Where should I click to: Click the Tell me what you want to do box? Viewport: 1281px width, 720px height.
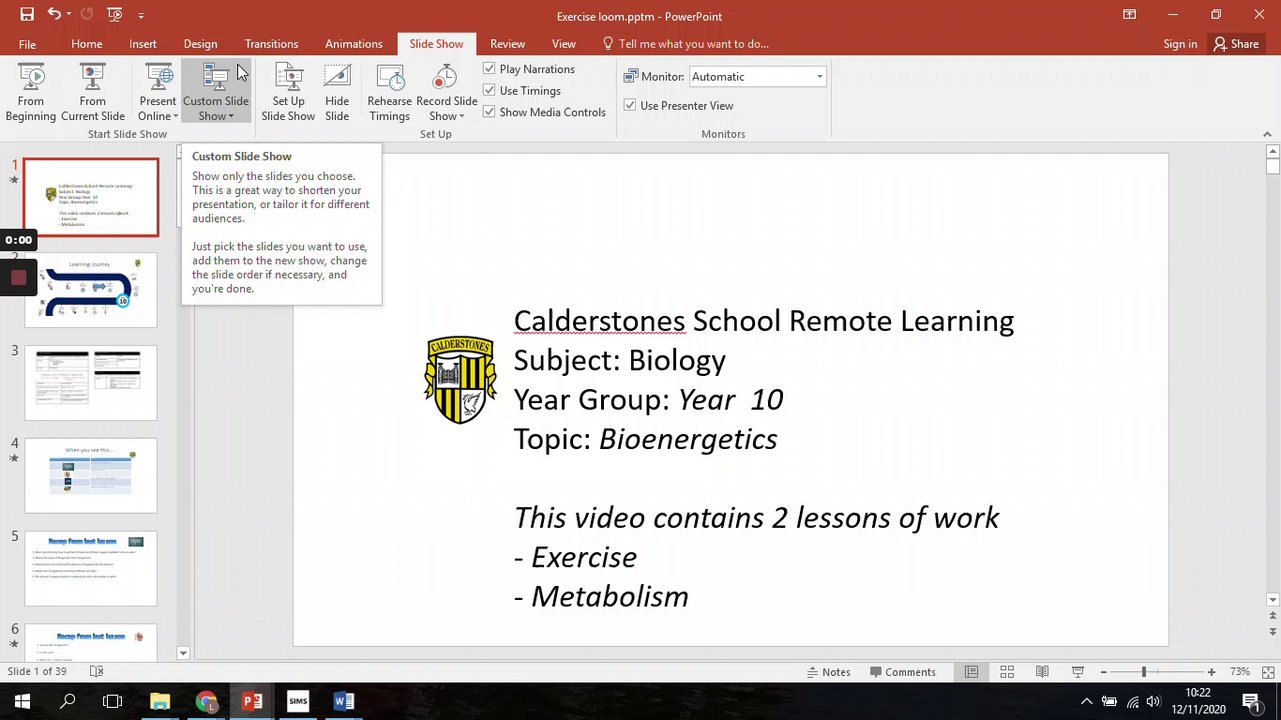[694, 44]
